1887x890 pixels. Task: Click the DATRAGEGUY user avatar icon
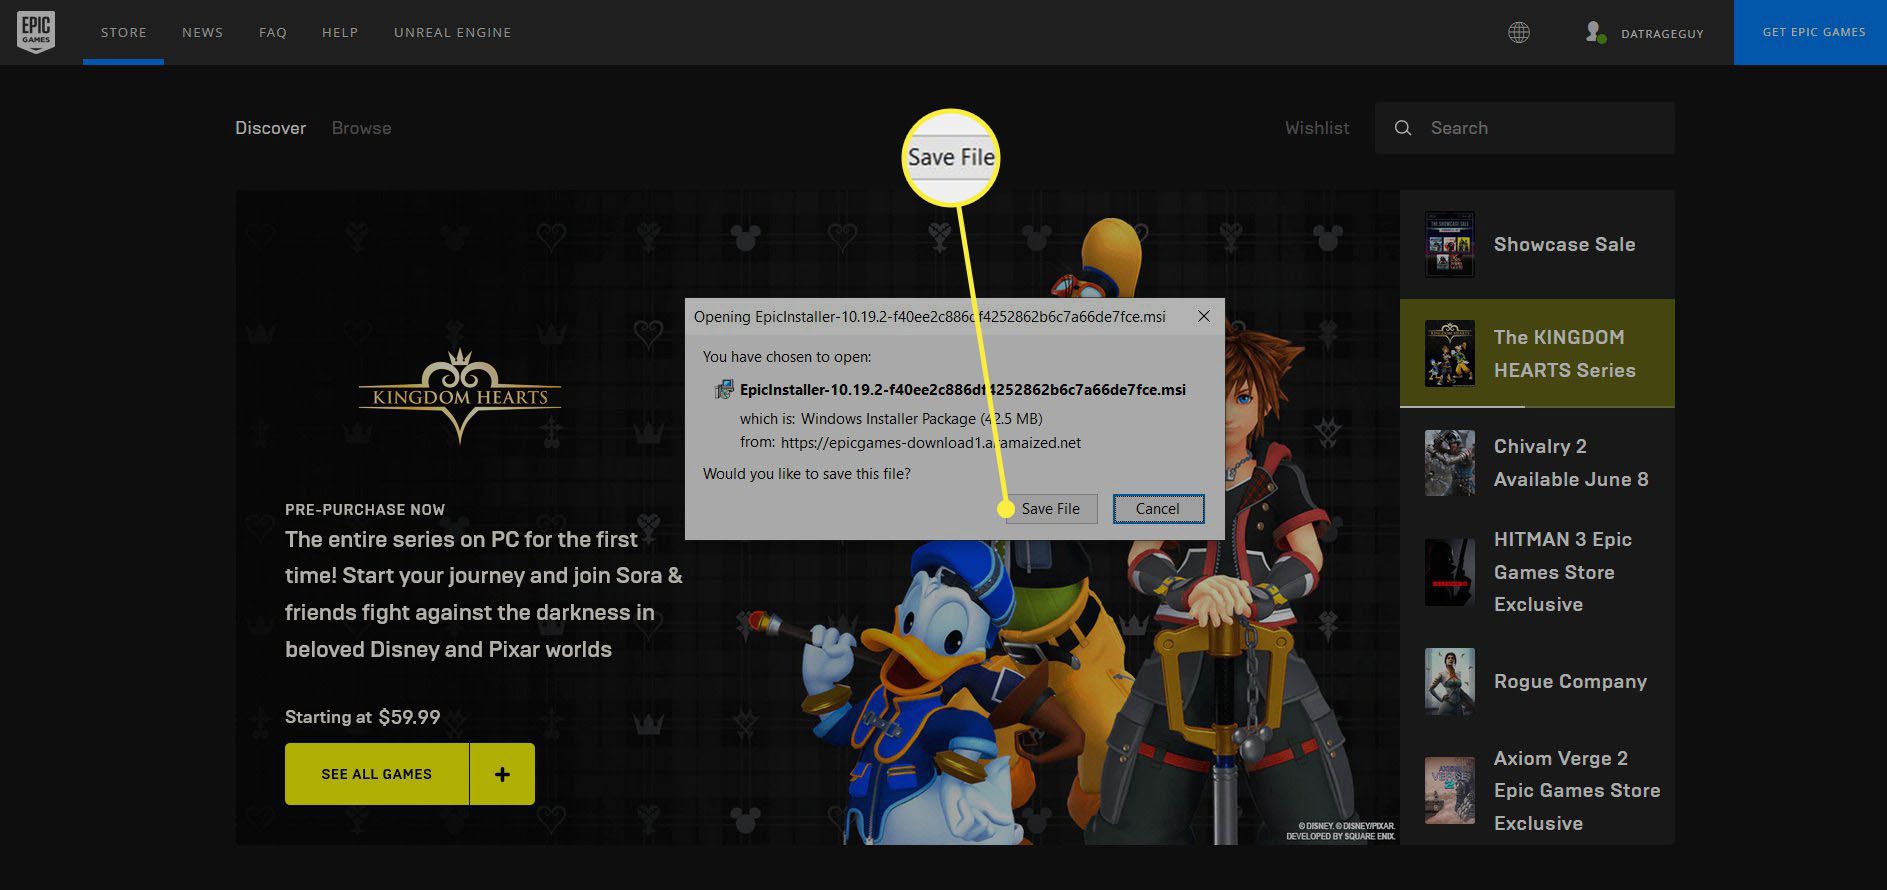click(1595, 33)
